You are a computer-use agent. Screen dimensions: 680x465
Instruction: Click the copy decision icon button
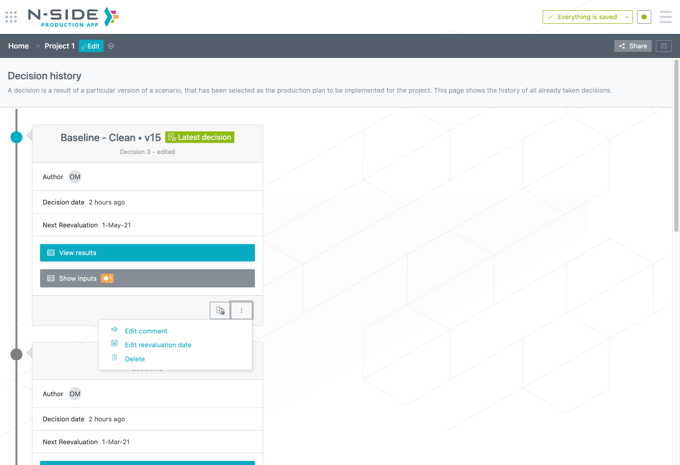(x=220, y=311)
